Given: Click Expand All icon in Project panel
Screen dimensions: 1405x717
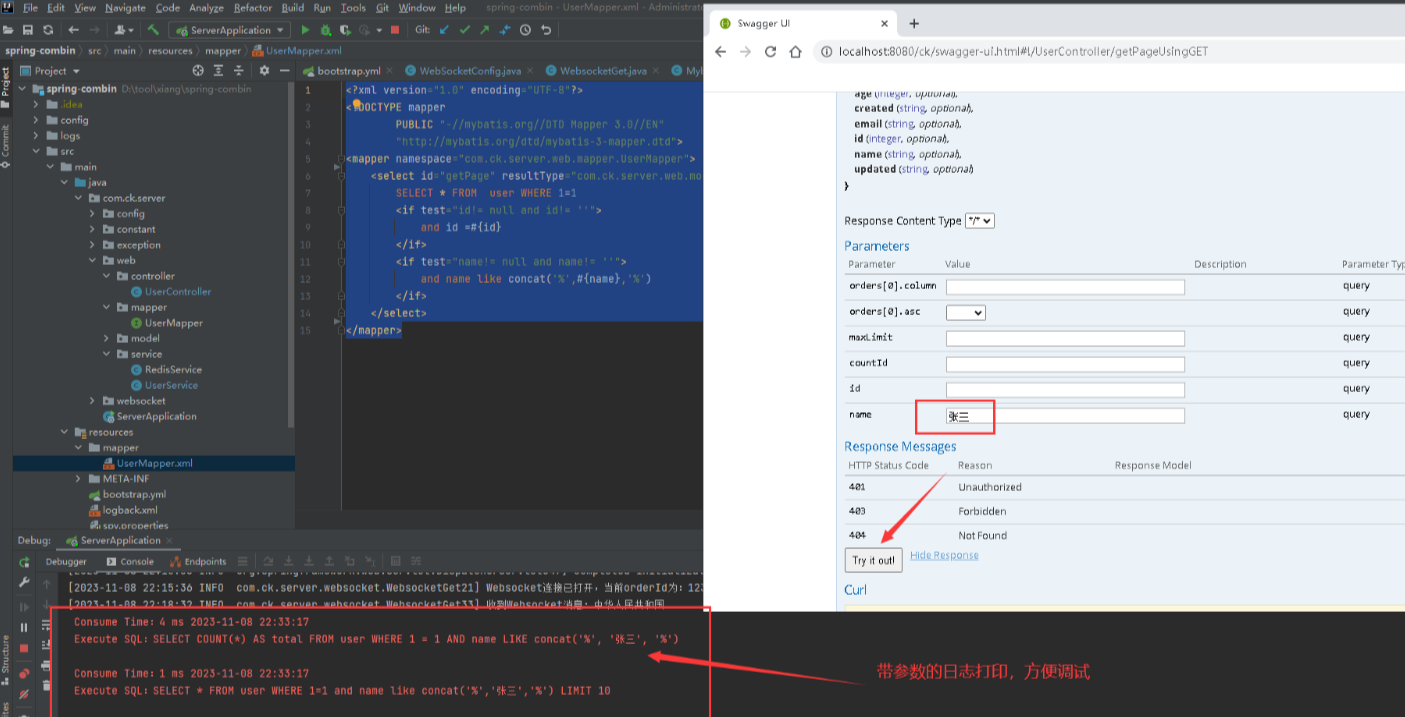Looking at the screenshot, I should 218,71.
